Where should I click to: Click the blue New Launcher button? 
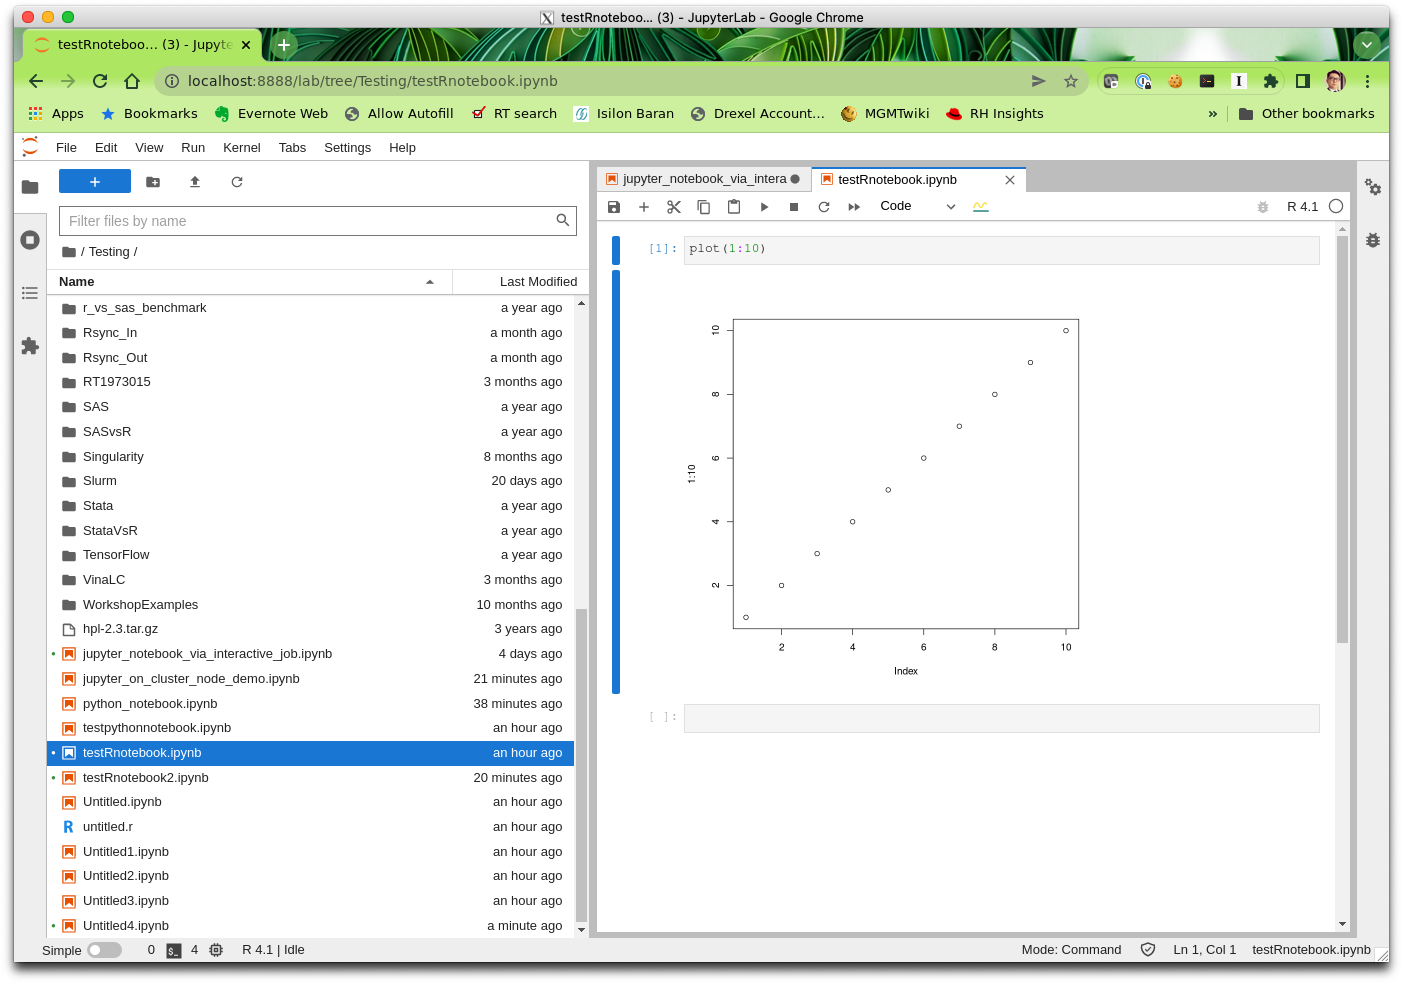[x=95, y=181]
